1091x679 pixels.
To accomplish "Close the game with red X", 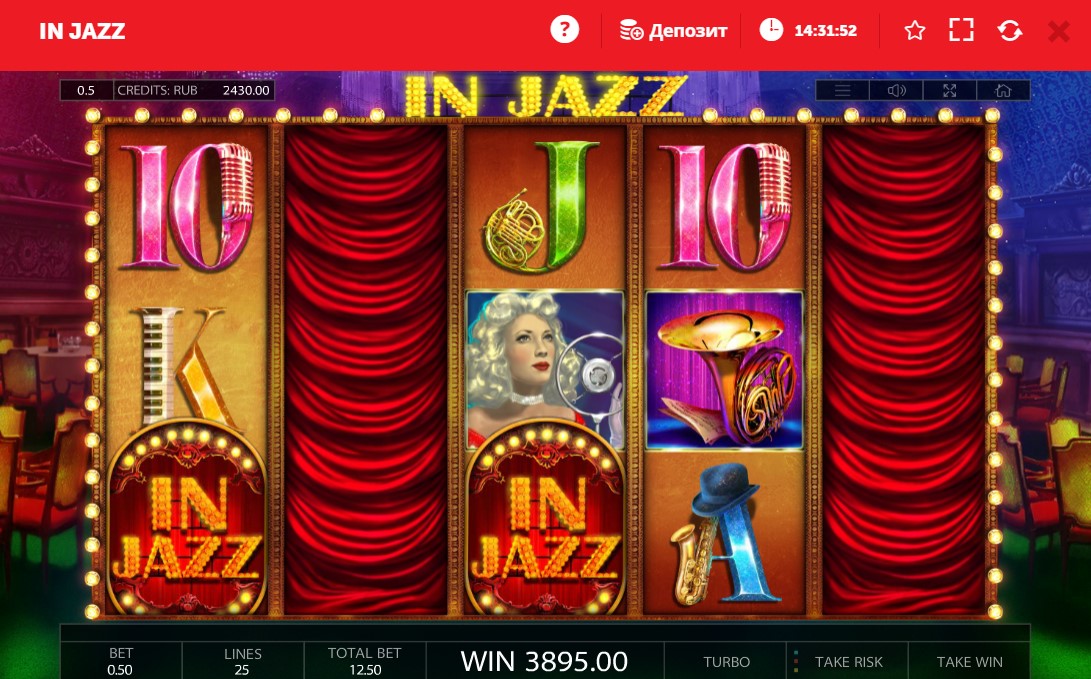I will click(x=1058, y=31).
